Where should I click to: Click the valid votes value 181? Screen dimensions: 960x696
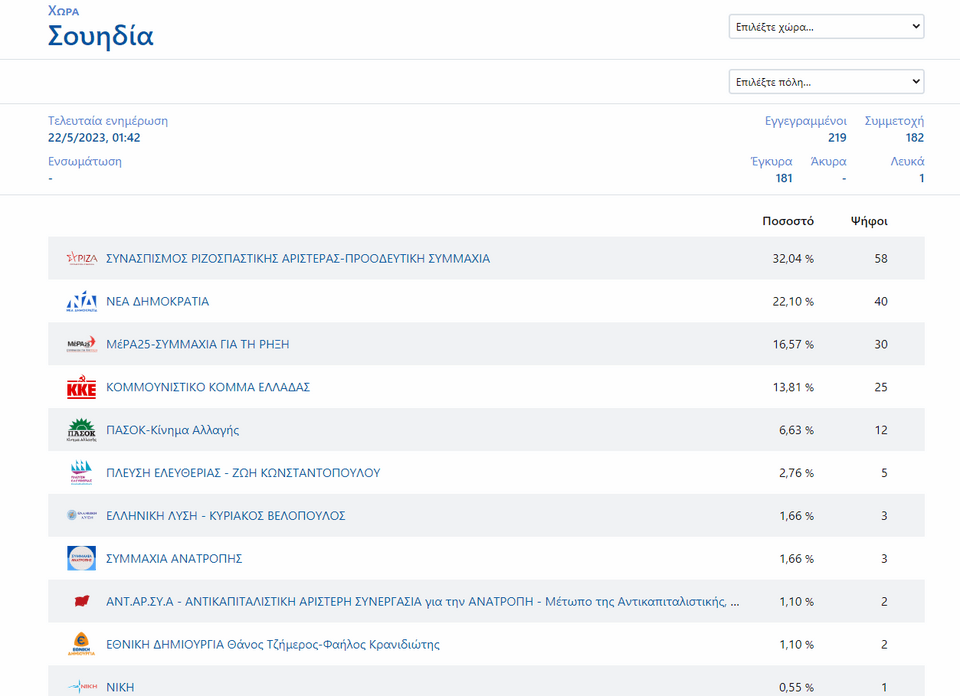tap(784, 178)
